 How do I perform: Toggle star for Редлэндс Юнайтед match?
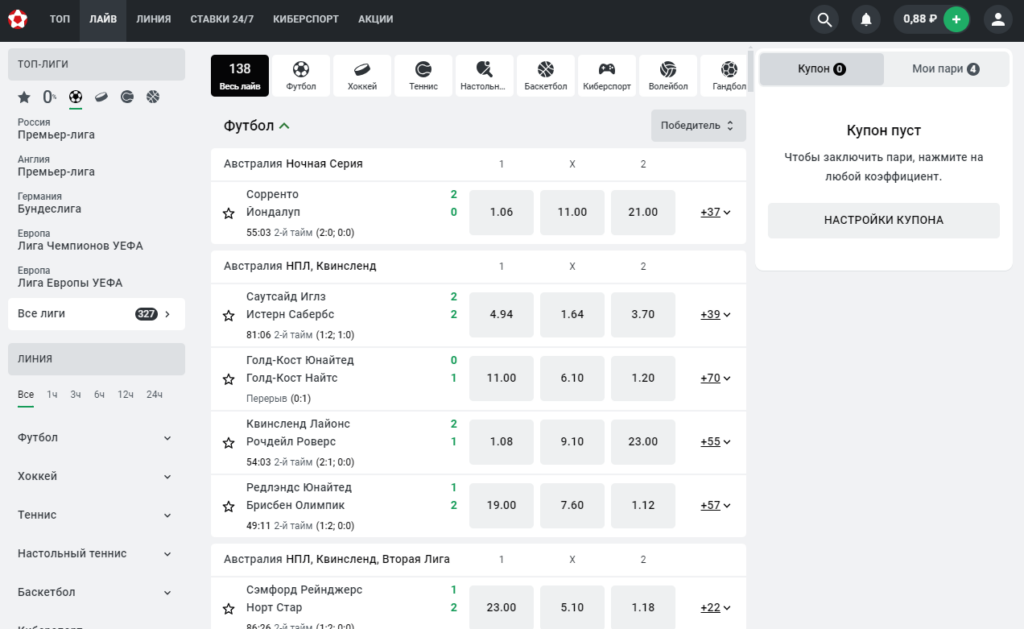coord(229,506)
